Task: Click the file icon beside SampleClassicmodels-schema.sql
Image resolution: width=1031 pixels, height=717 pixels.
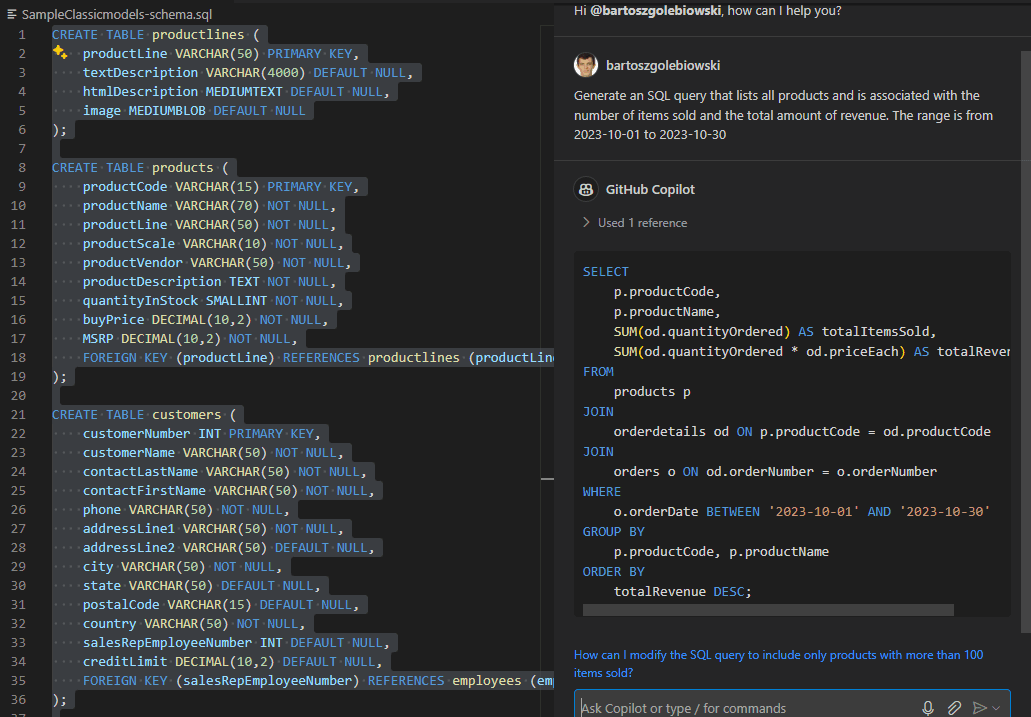Action: pos(12,14)
